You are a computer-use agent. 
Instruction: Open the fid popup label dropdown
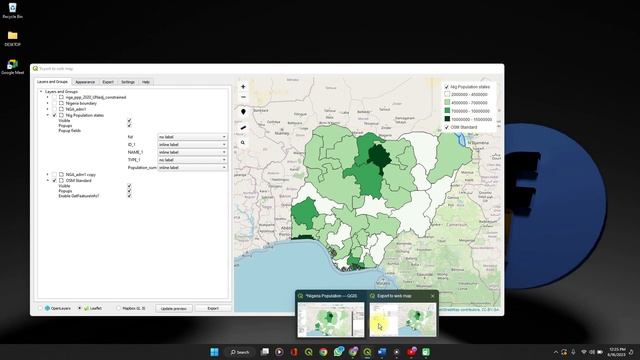pos(192,137)
